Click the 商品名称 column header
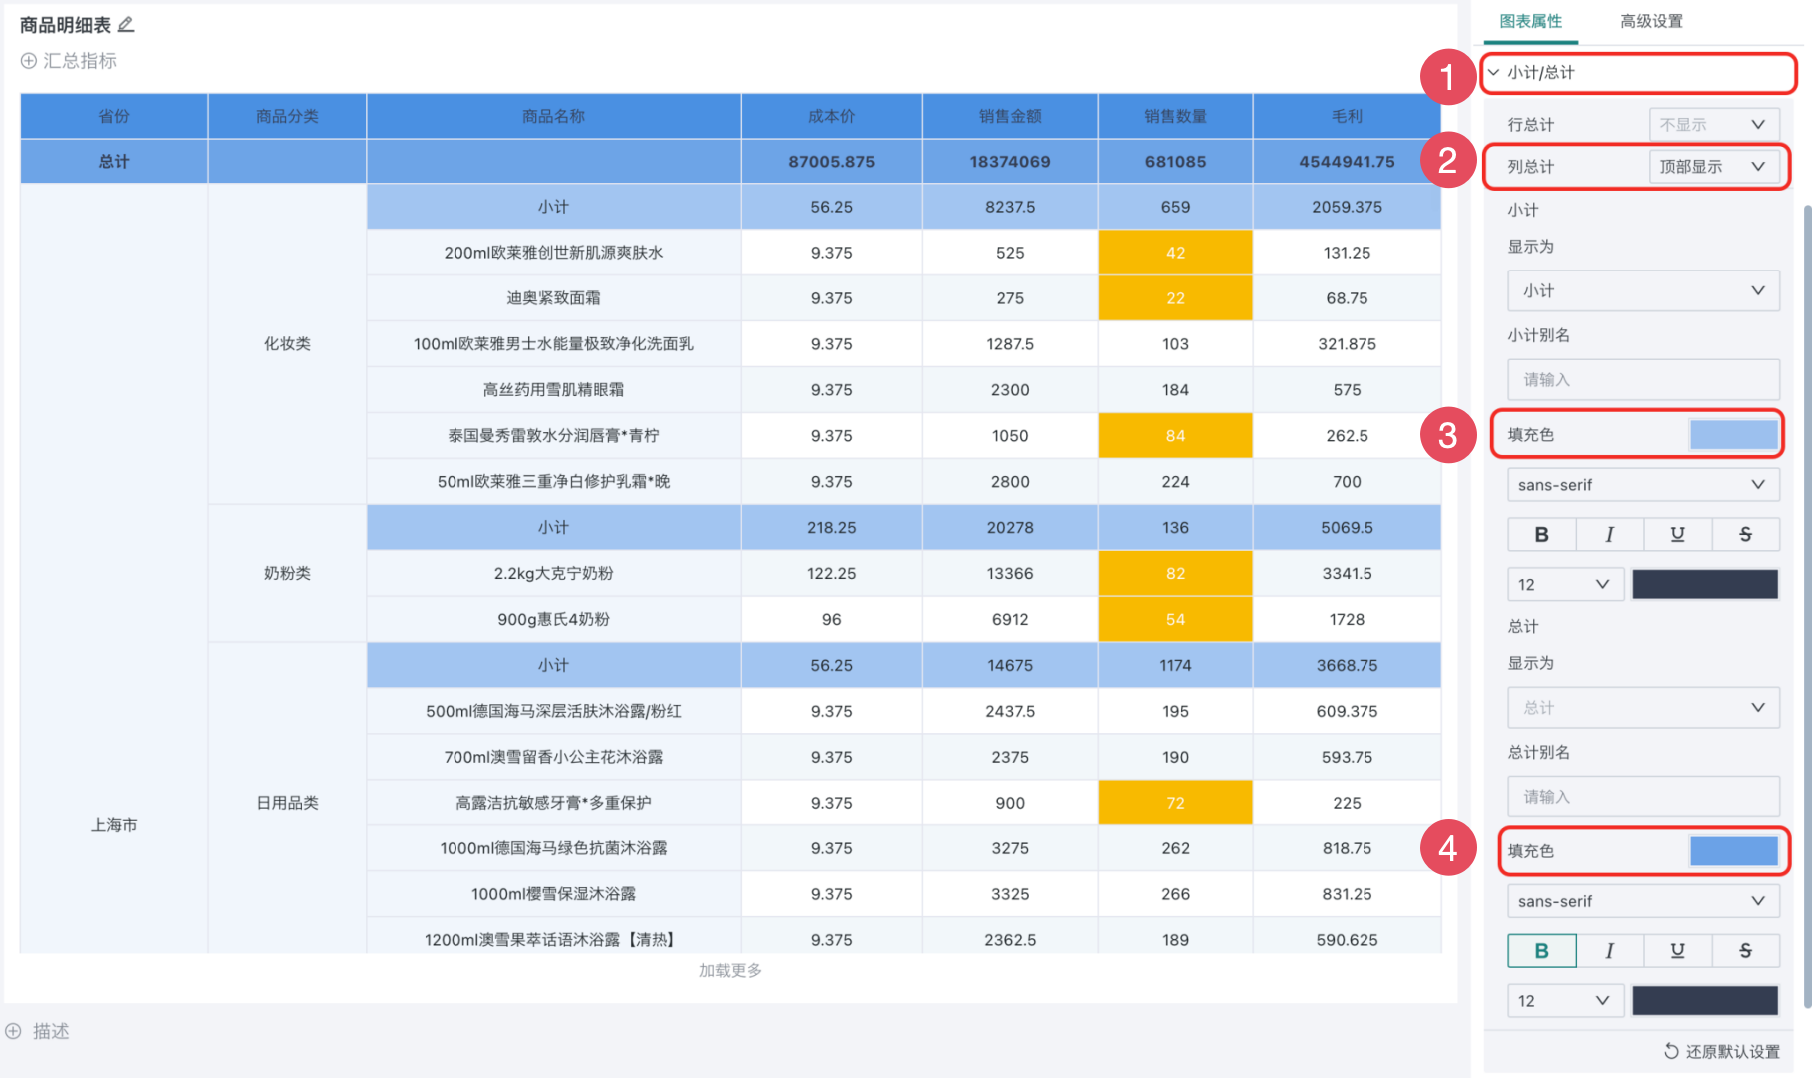1814x1080 pixels. pyautogui.click(x=554, y=116)
